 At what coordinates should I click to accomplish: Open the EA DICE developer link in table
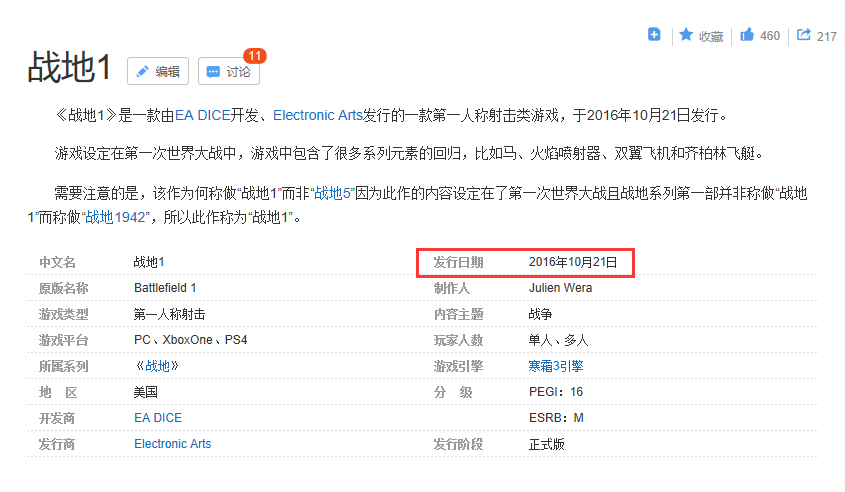tap(158, 418)
